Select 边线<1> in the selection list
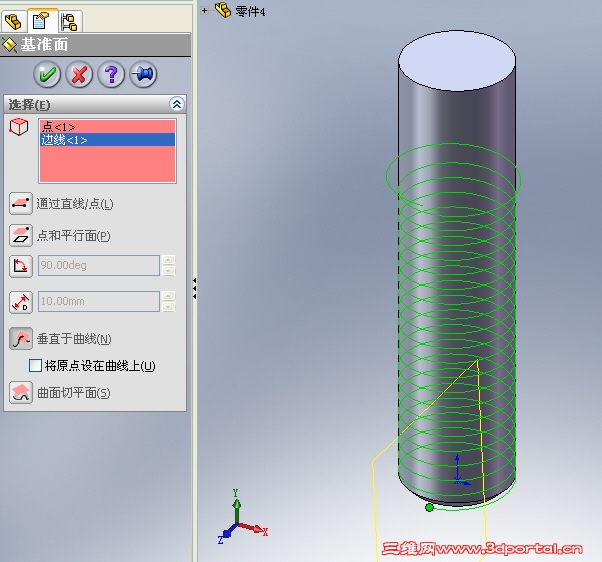The height and width of the screenshot is (562, 602). 107,140
